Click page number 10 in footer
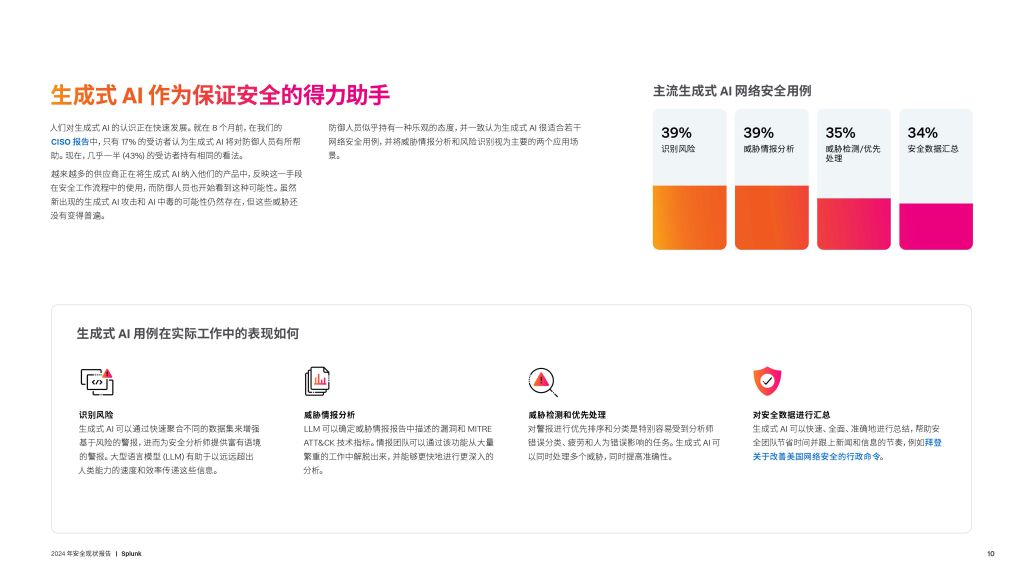 tap(991, 554)
